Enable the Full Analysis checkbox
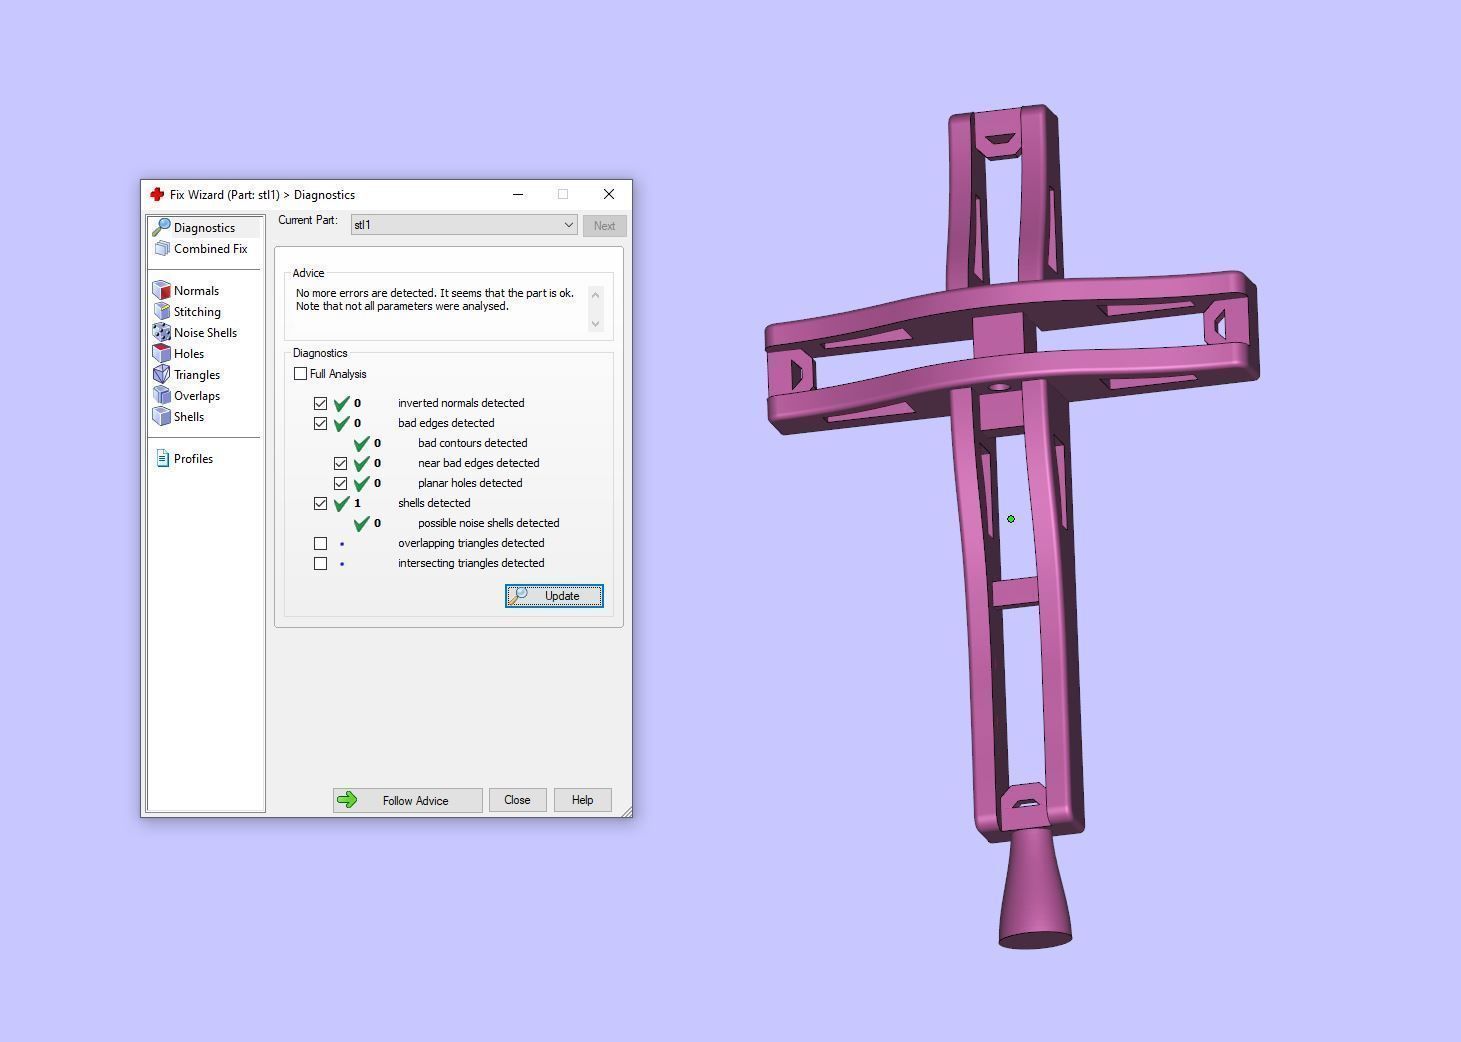Viewport: 1461px width, 1042px height. click(300, 374)
